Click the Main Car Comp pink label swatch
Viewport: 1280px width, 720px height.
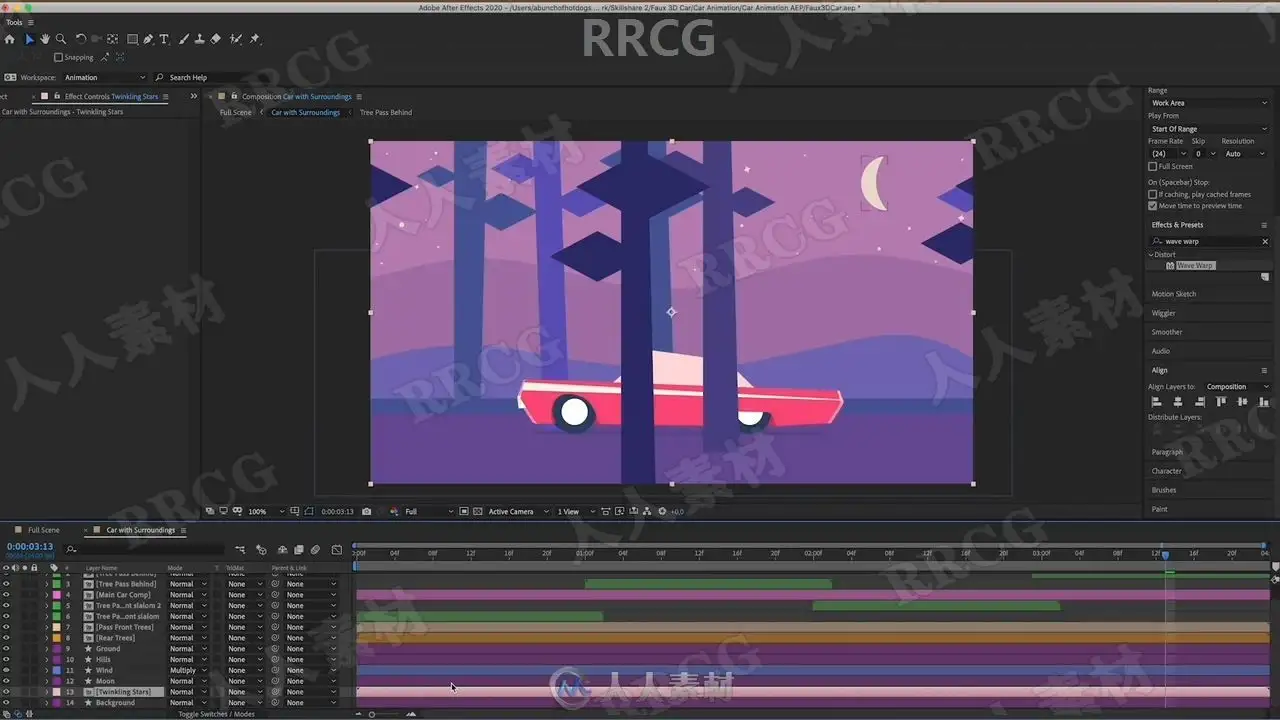(56, 595)
